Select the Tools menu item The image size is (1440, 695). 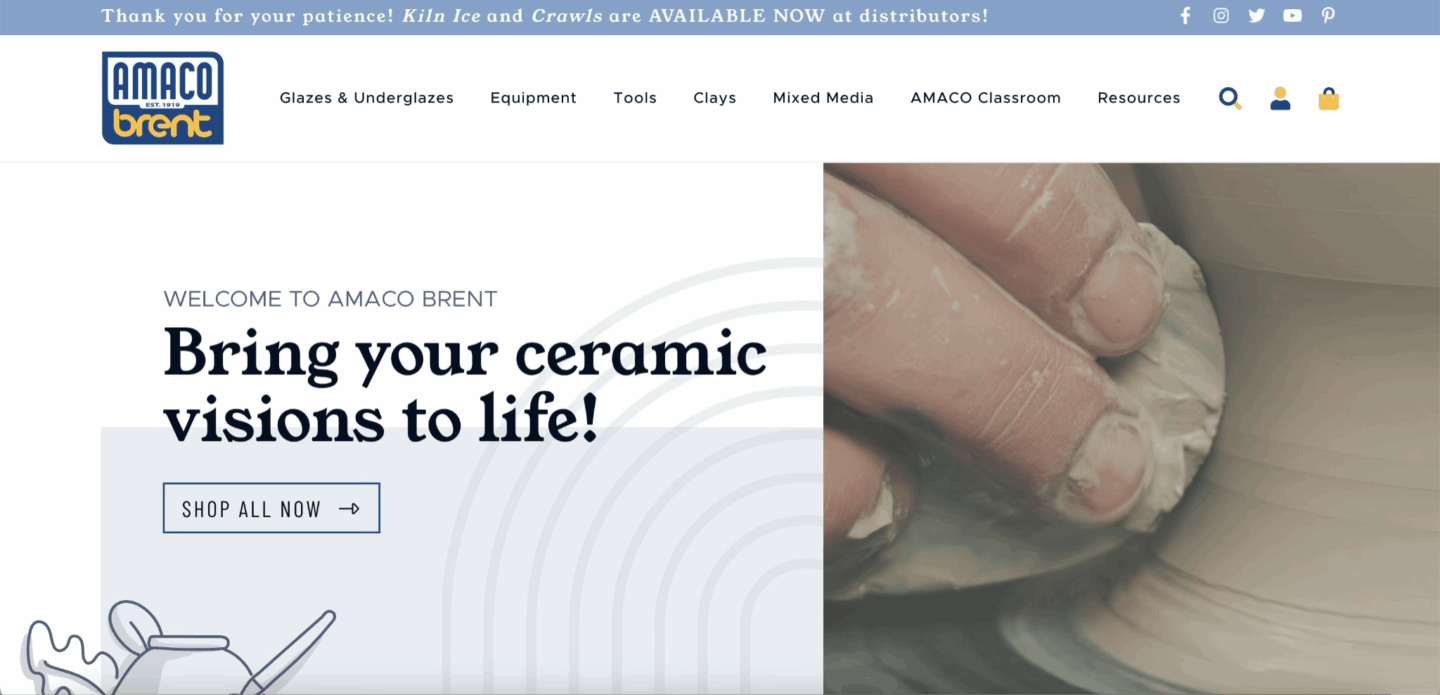coord(635,98)
